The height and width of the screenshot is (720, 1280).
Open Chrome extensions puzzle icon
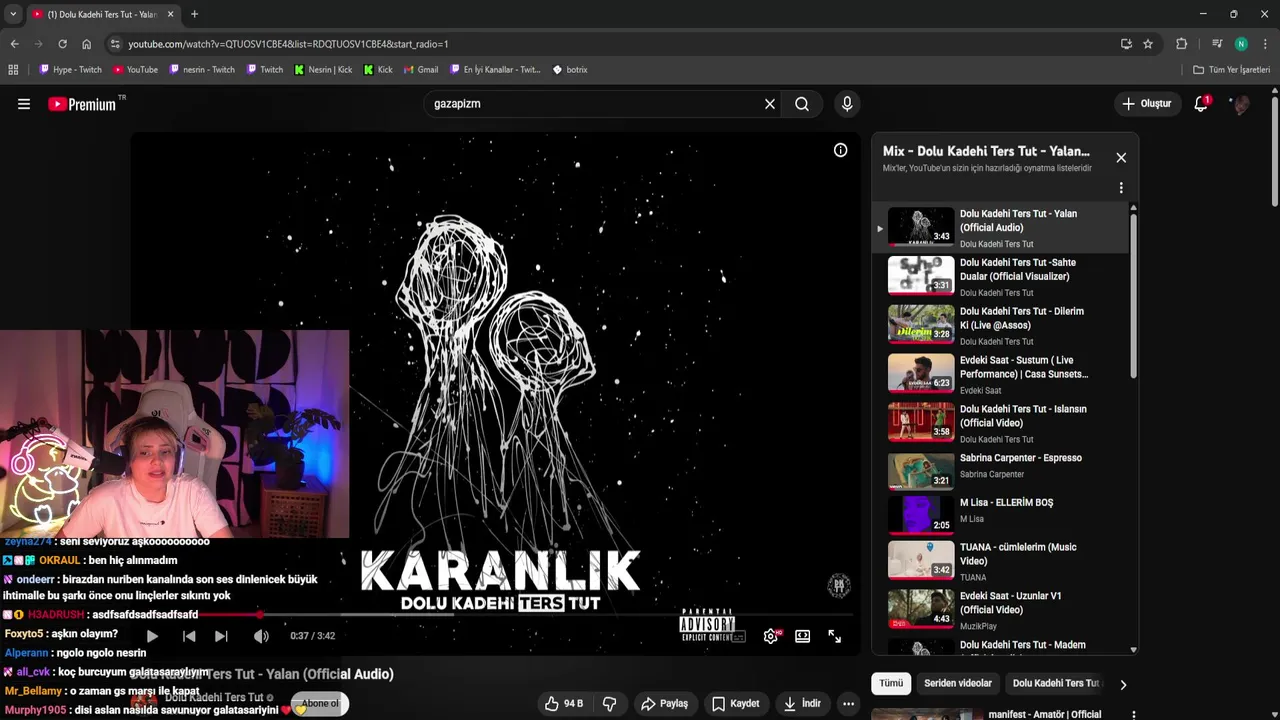(1181, 44)
